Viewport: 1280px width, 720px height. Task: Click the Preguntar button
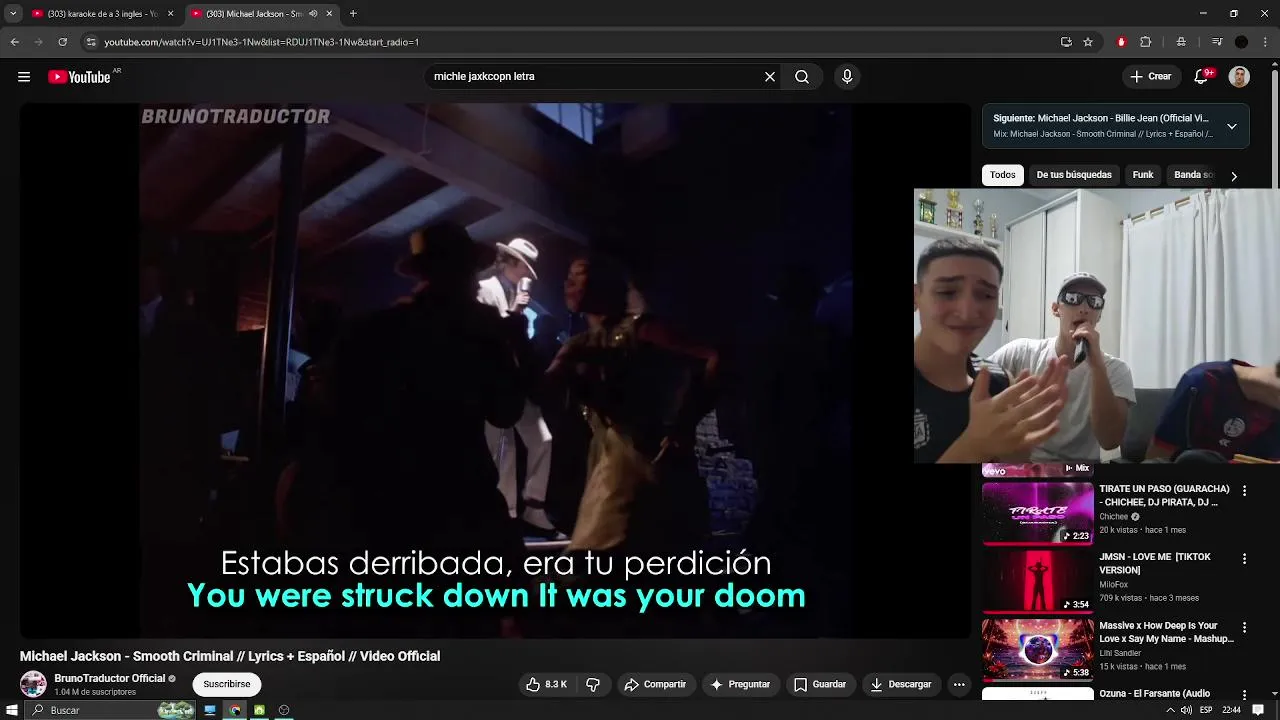click(740, 685)
